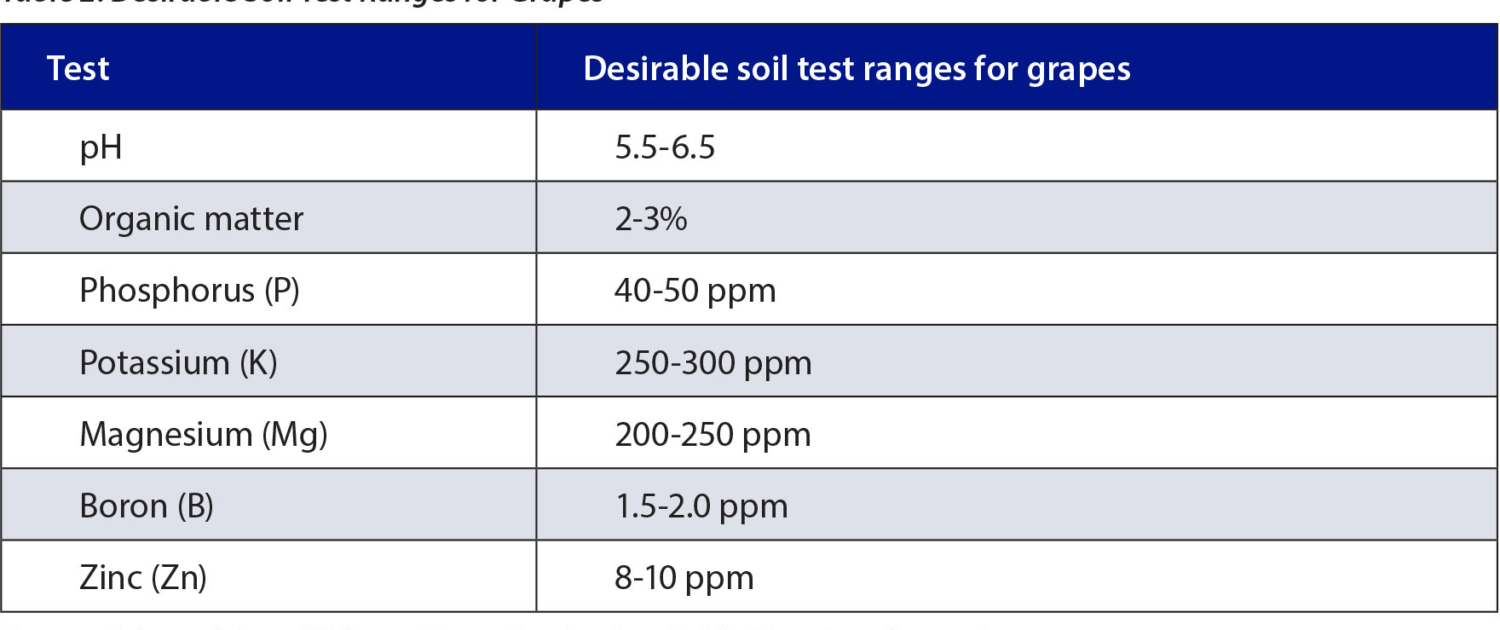Viewport: 1500px width, 630px height.
Task: Click the 1.5-2.0 ppm boron value
Action: click(701, 506)
